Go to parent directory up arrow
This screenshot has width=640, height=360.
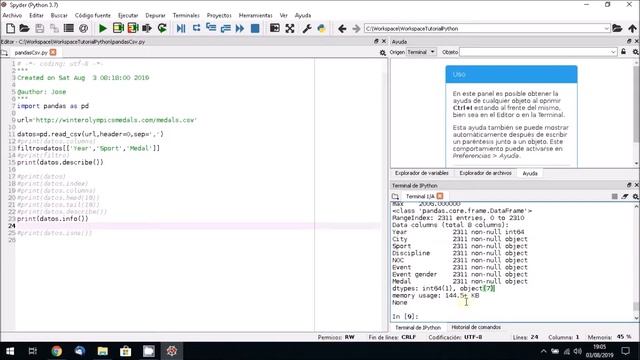click(x=632, y=28)
